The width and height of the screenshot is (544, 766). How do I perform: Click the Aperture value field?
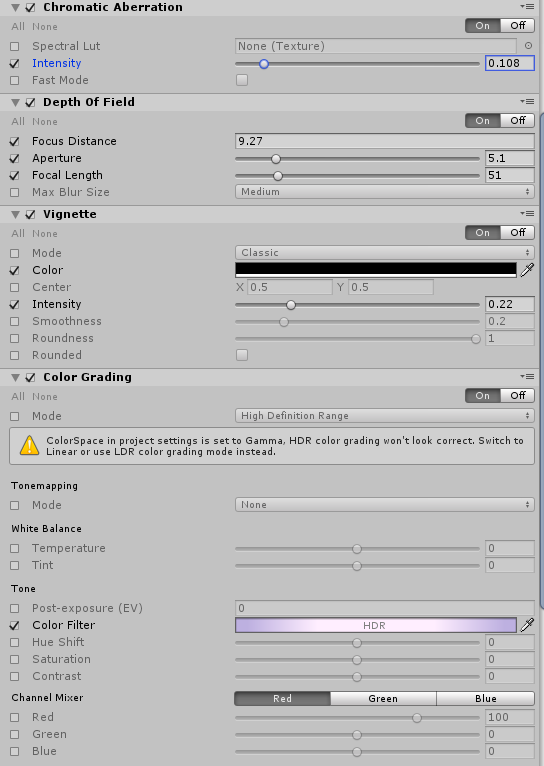coord(510,158)
